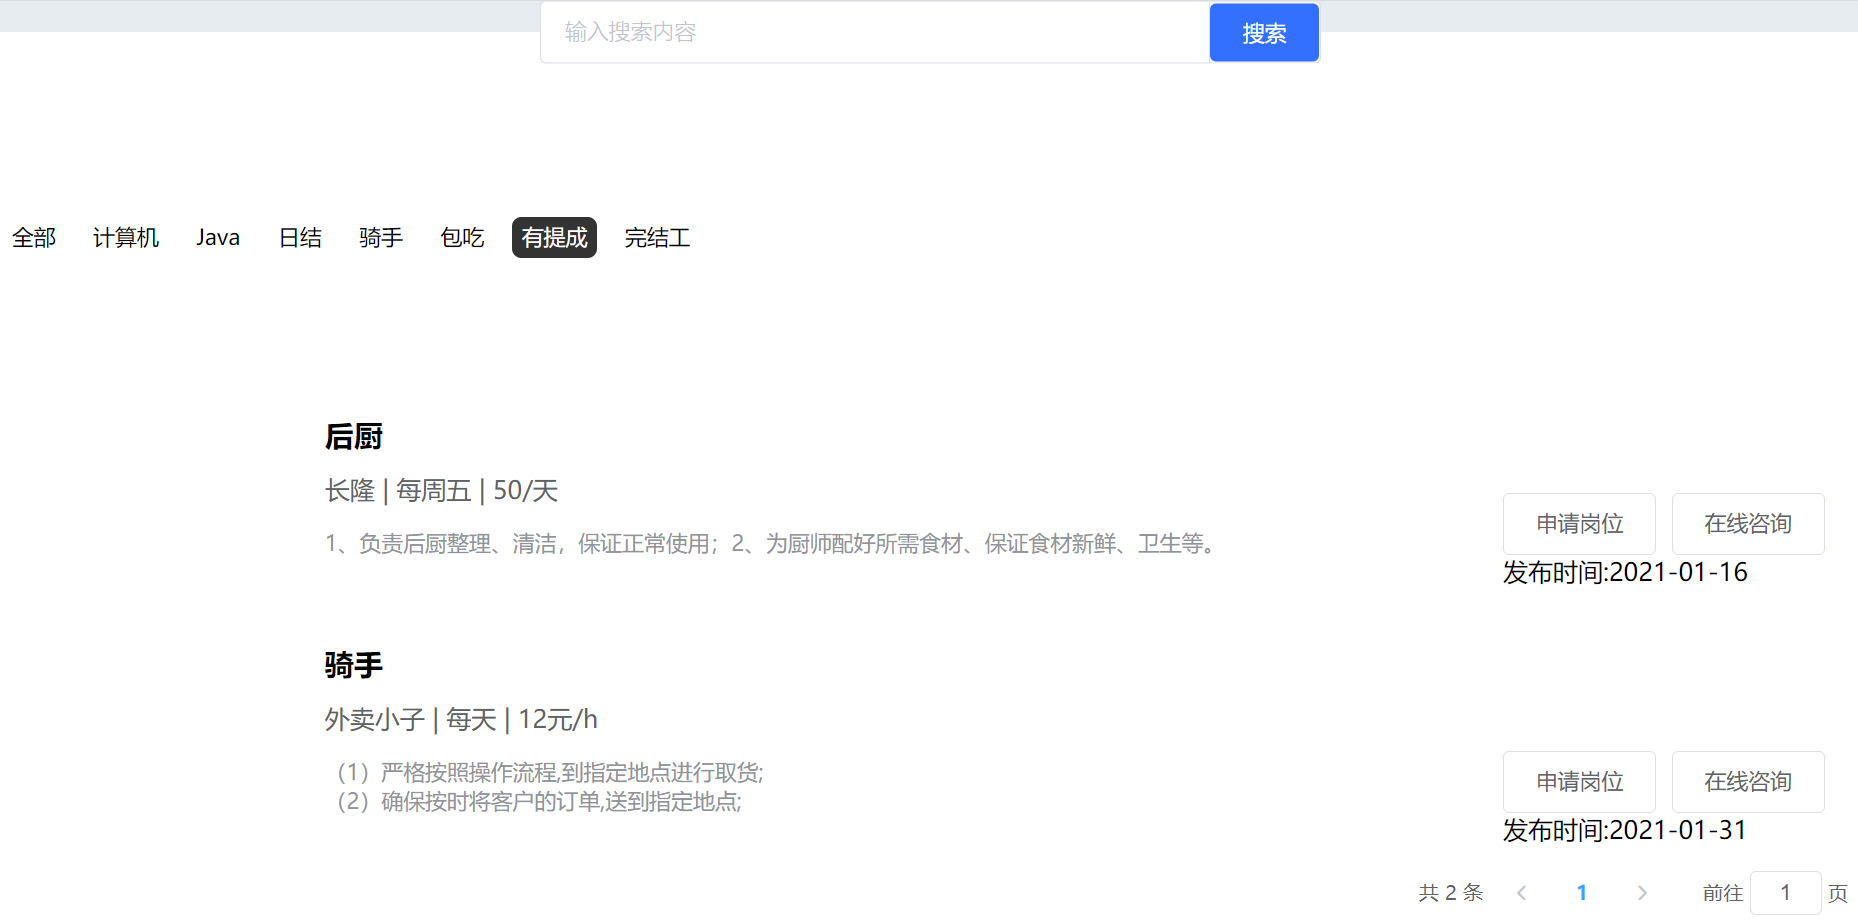This screenshot has width=1858, height=921.
Task: Click the 发布时间:2021-01-16 text
Action: point(1625,572)
